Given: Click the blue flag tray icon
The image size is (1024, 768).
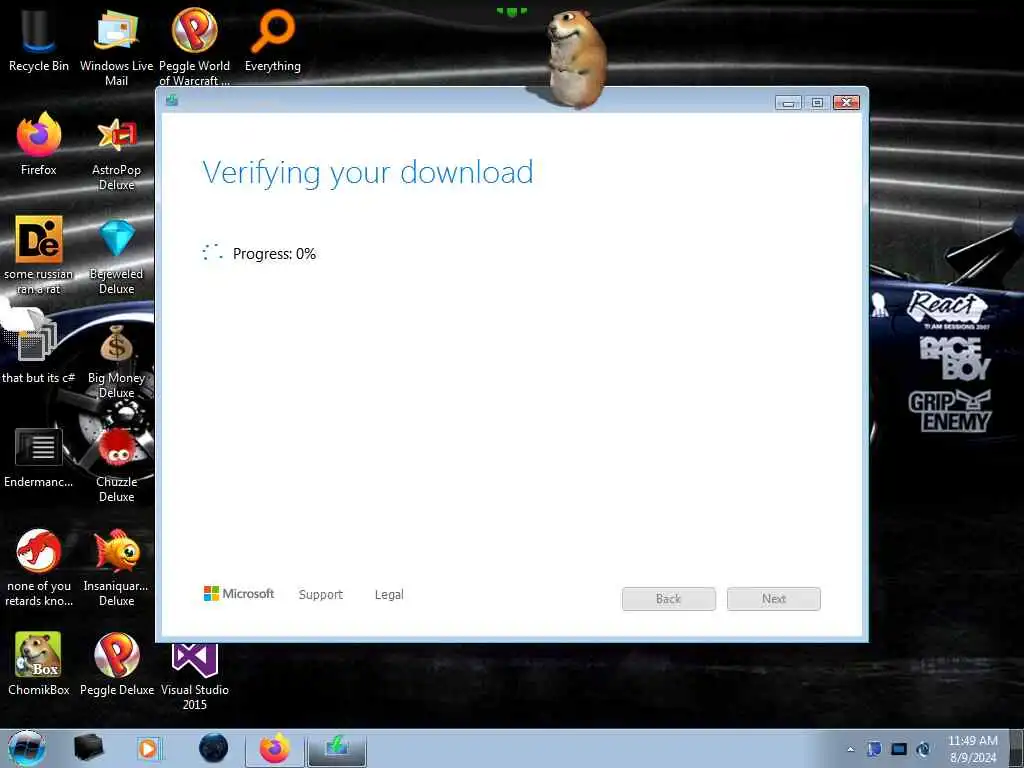Looking at the screenshot, I should (x=874, y=749).
